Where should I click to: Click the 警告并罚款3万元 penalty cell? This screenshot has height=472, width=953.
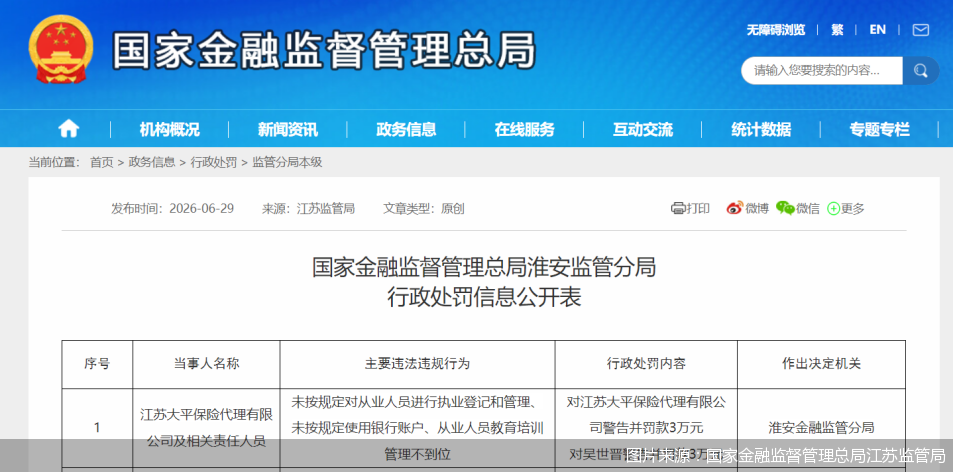point(646,428)
